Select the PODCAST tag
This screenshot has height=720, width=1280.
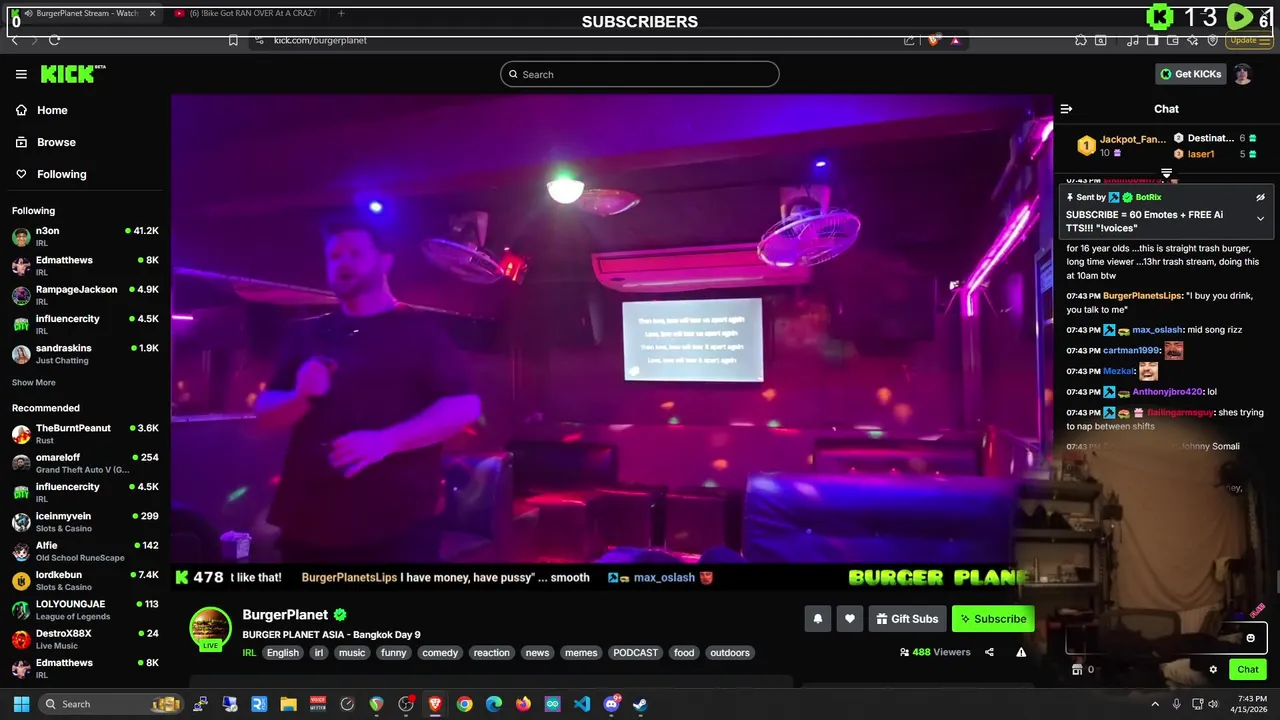[636, 653]
